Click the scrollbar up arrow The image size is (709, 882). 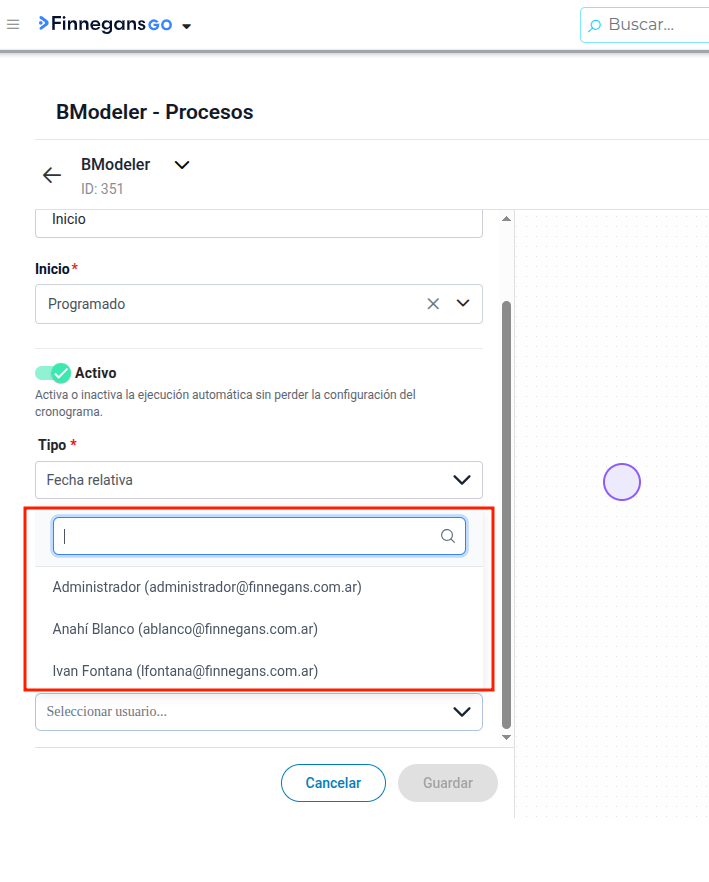(x=506, y=218)
